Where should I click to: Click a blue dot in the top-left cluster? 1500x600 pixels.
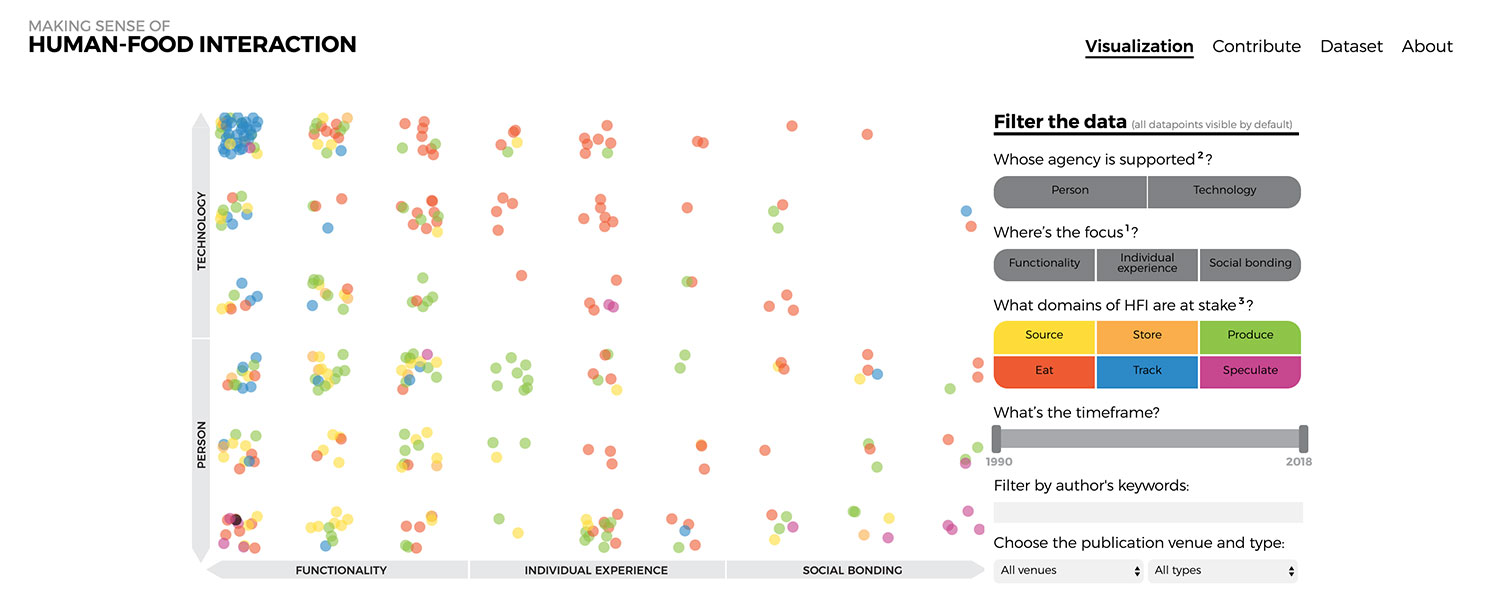click(240, 130)
